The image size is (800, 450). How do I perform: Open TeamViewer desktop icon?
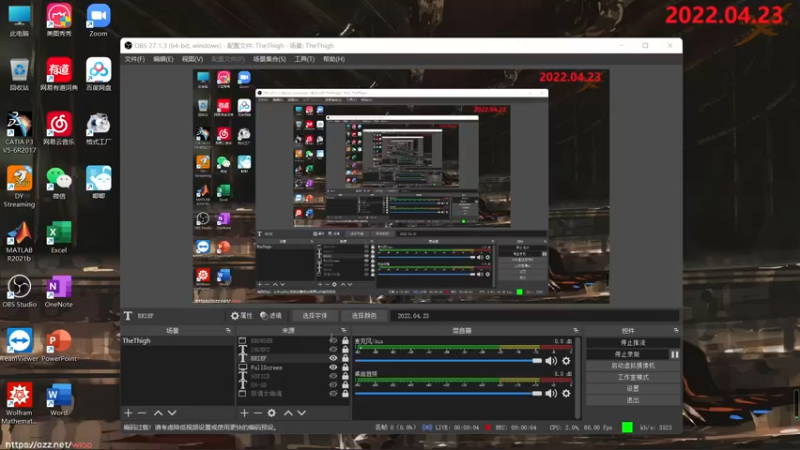pyautogui.click(x=19, y=345)
